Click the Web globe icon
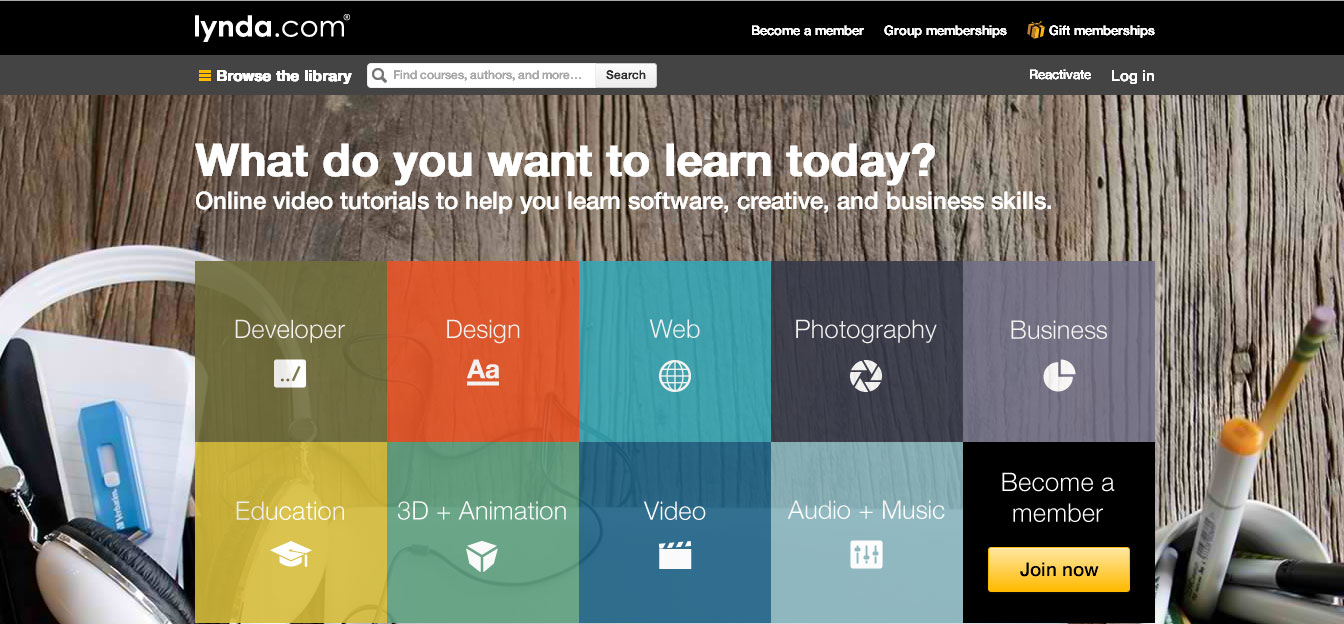1344x624 pixels. (675, 376)
